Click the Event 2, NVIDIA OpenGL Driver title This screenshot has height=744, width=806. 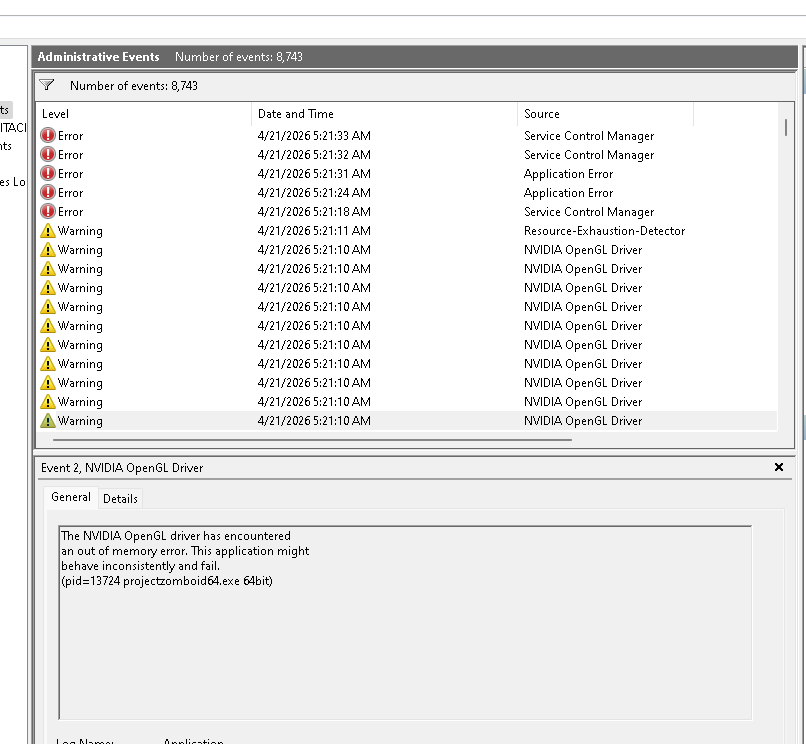pos(122,468)
